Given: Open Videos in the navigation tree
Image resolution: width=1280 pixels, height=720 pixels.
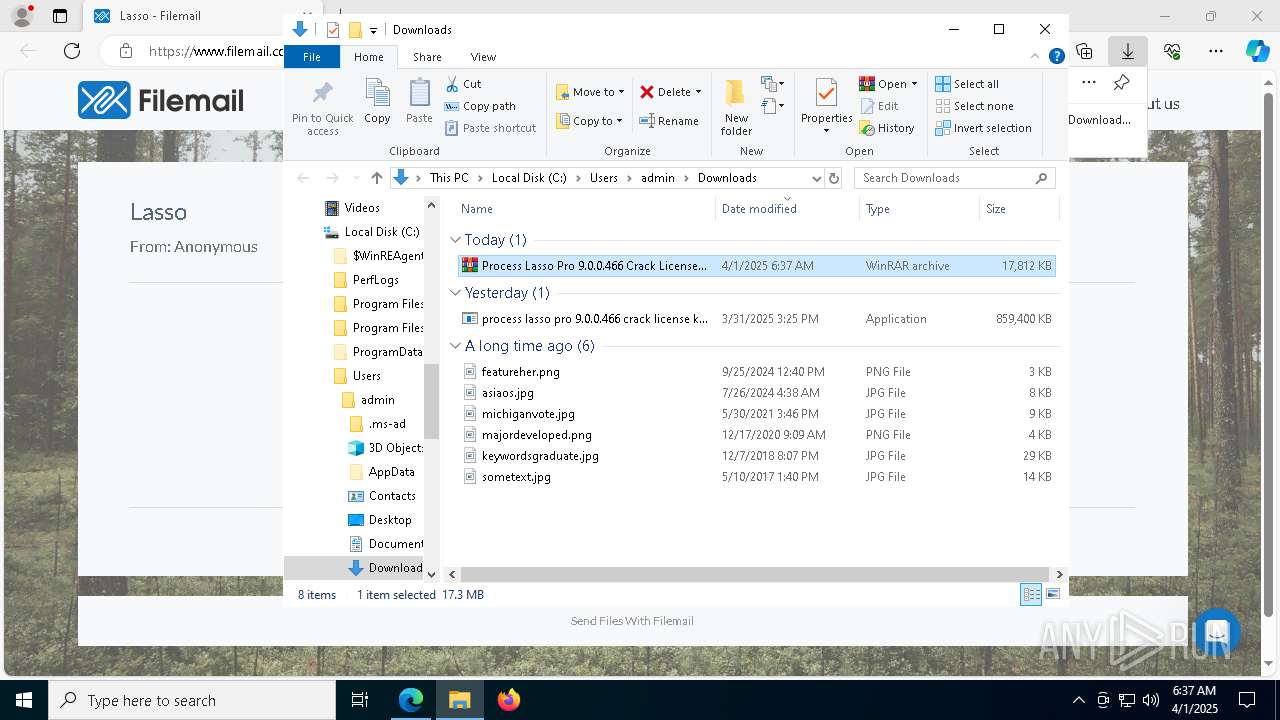Looking at the screenshot, I should pos(352,208).
